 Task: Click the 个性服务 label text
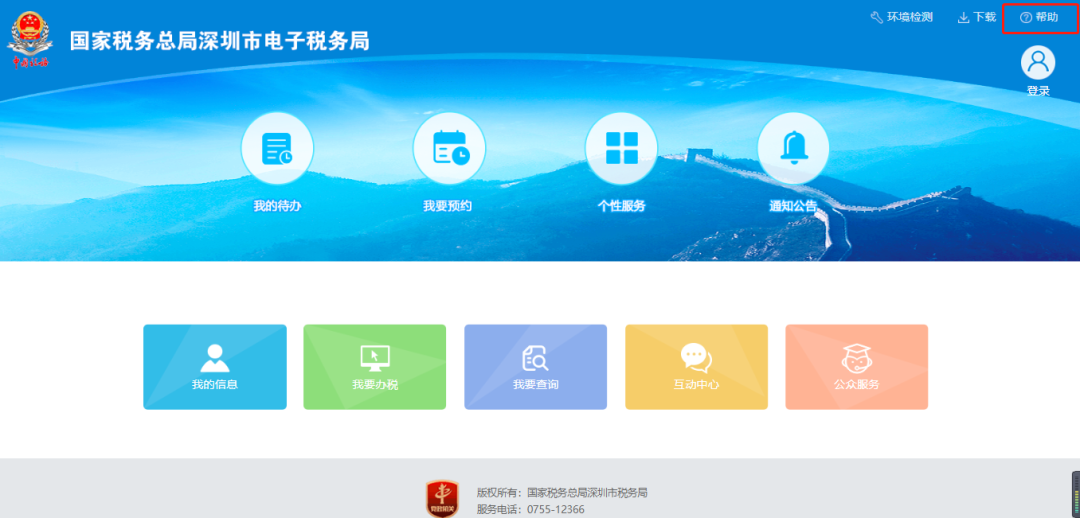(x=621, y=206)
